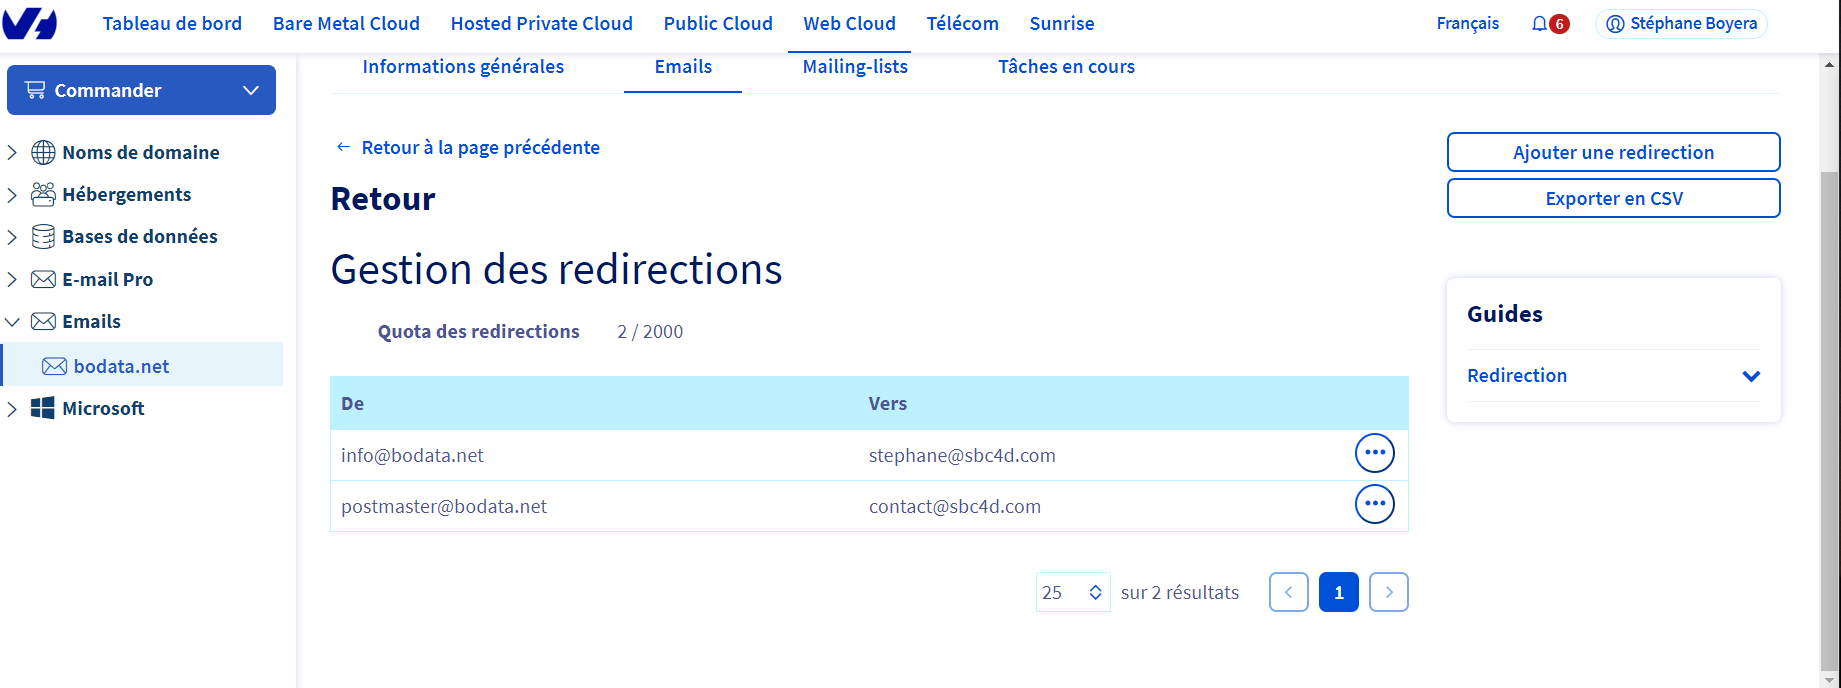The width and height of the screenshot is (1841, 688).
Task: Open the Public Cloud menu
Action: [x=717, y=24]
